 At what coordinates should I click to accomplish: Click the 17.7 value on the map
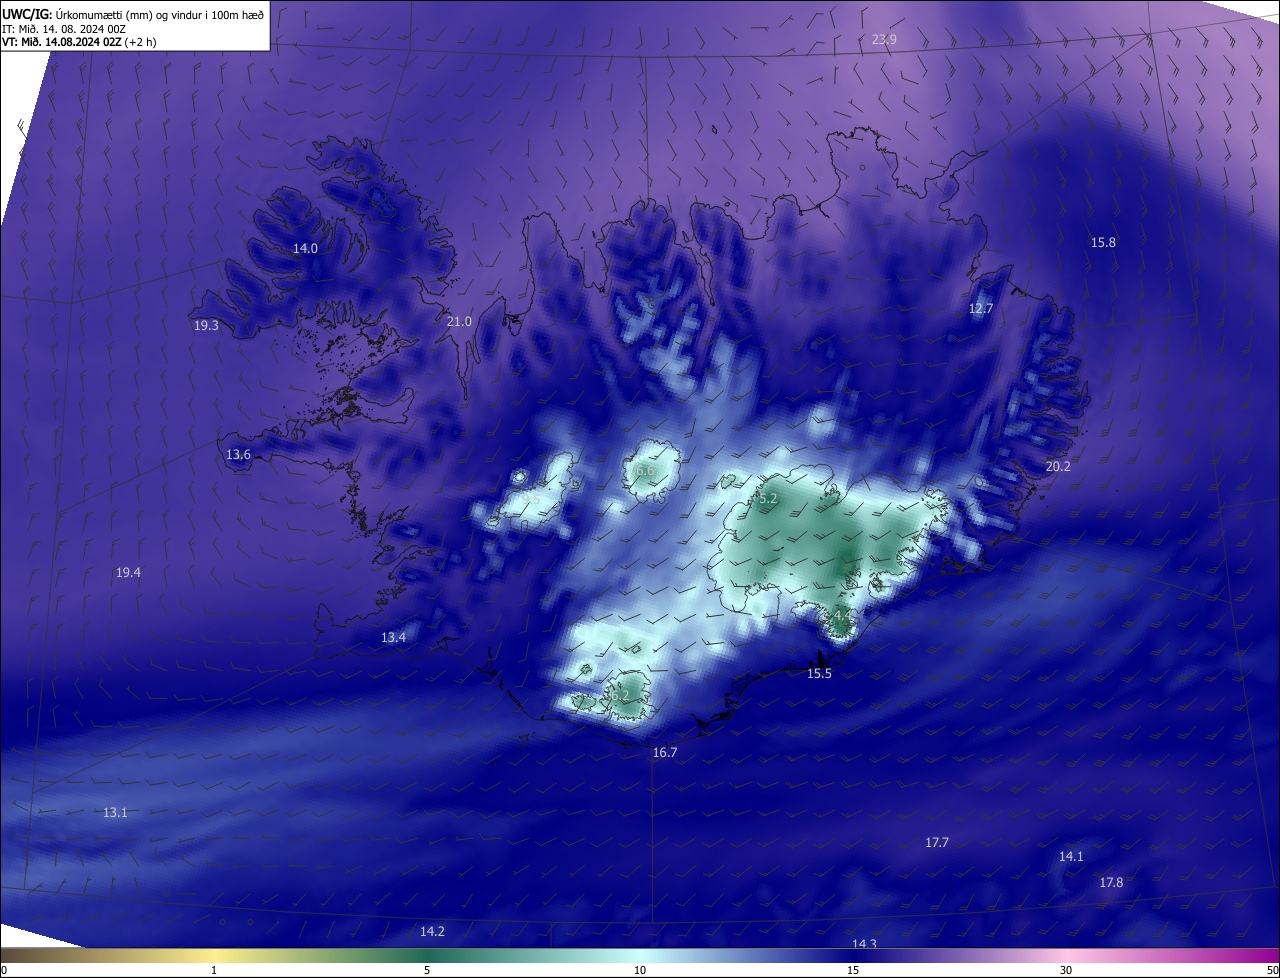[x=937, y=842]
